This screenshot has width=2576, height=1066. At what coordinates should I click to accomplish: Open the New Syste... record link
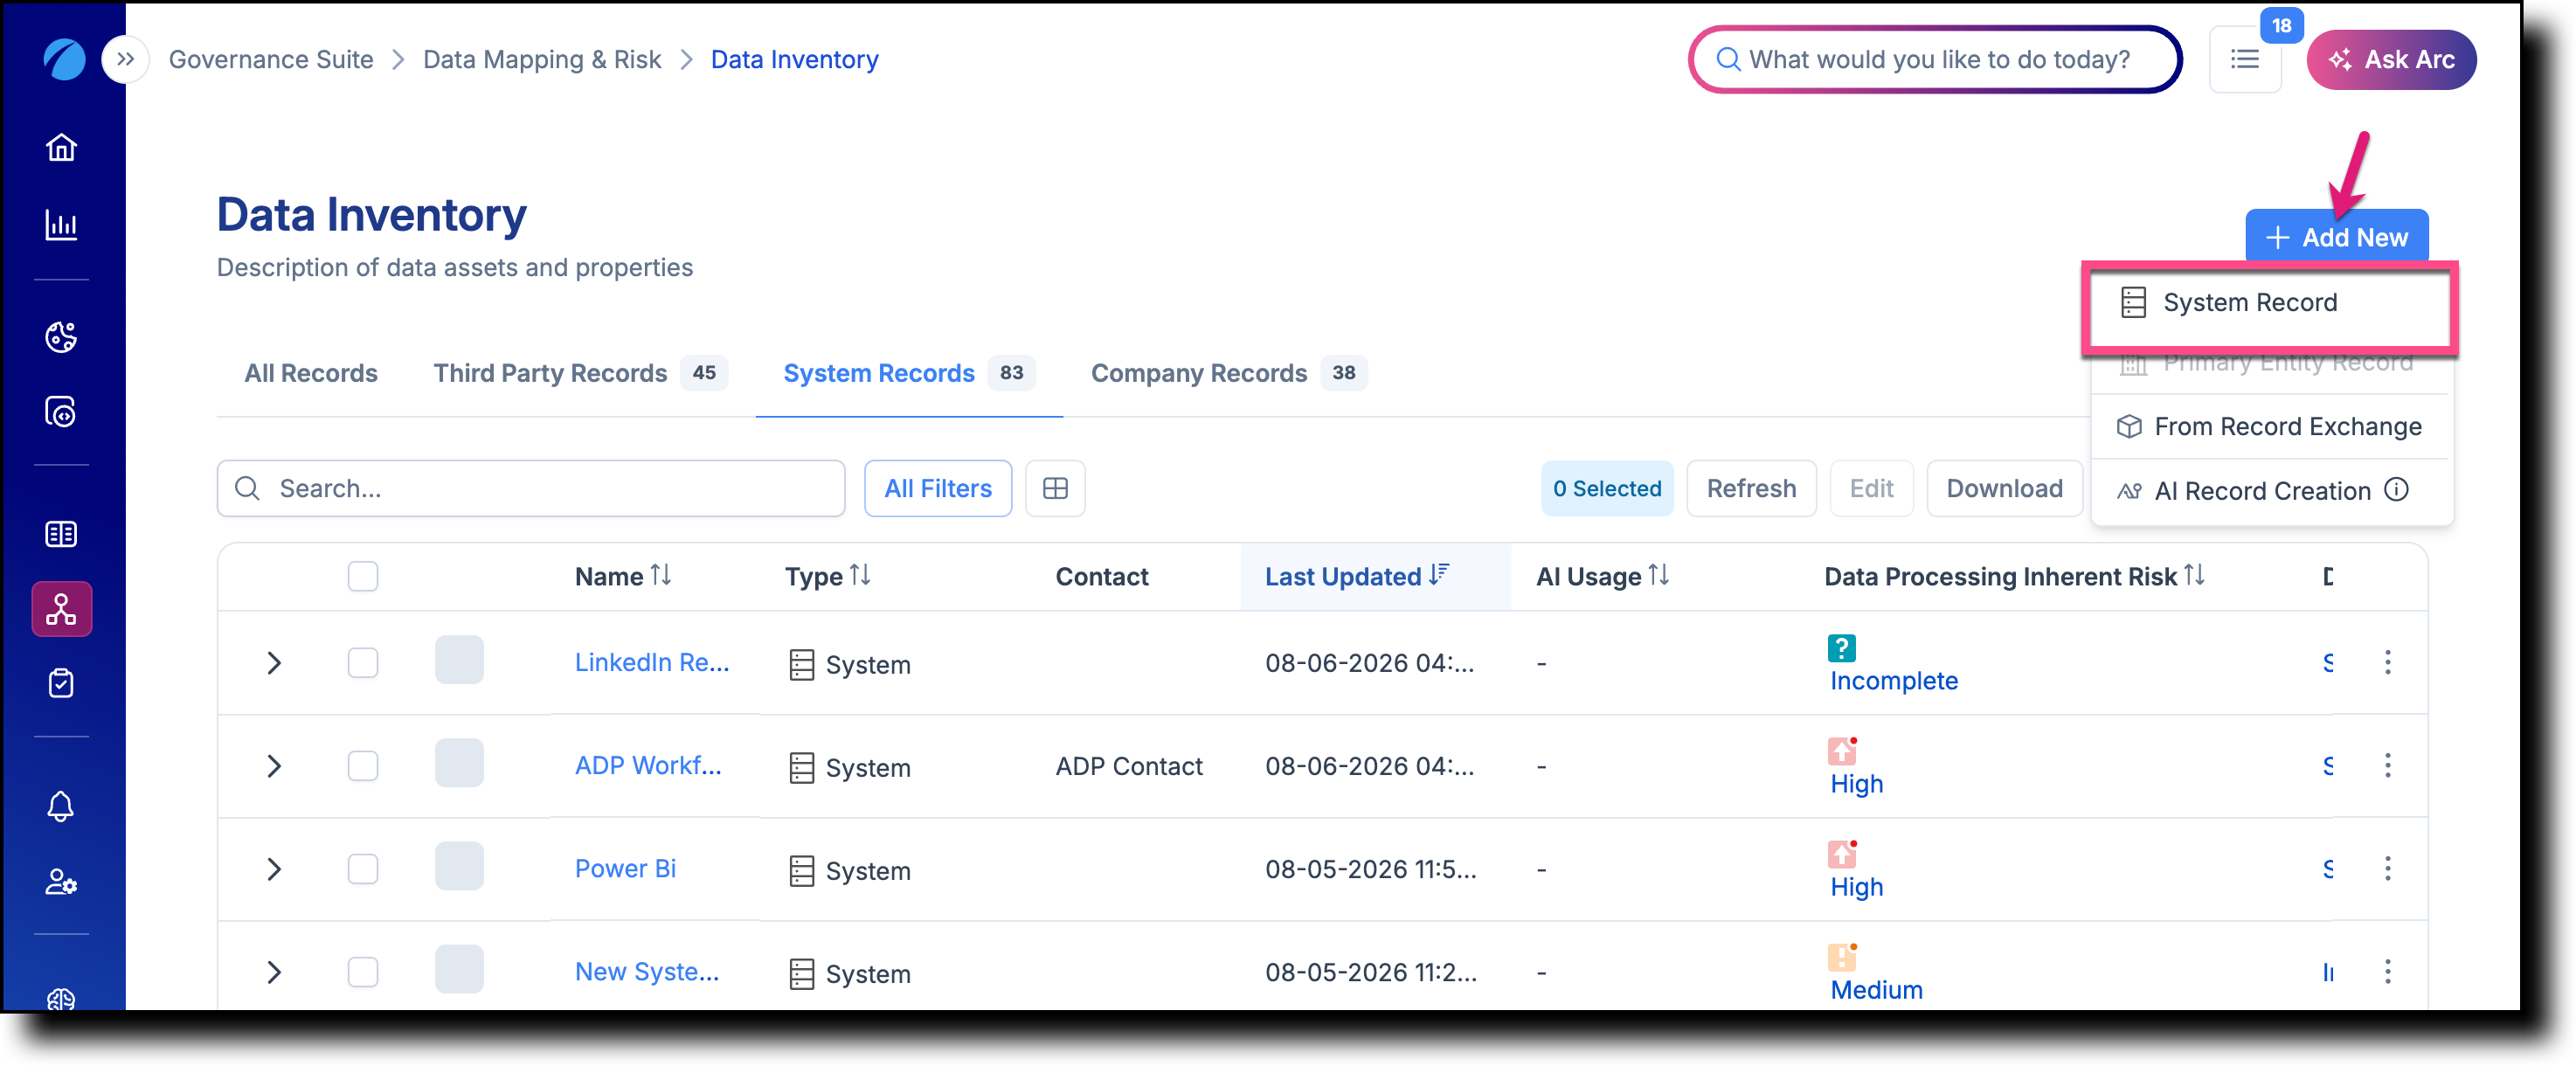pyautogui.click(x=647, y=971)
